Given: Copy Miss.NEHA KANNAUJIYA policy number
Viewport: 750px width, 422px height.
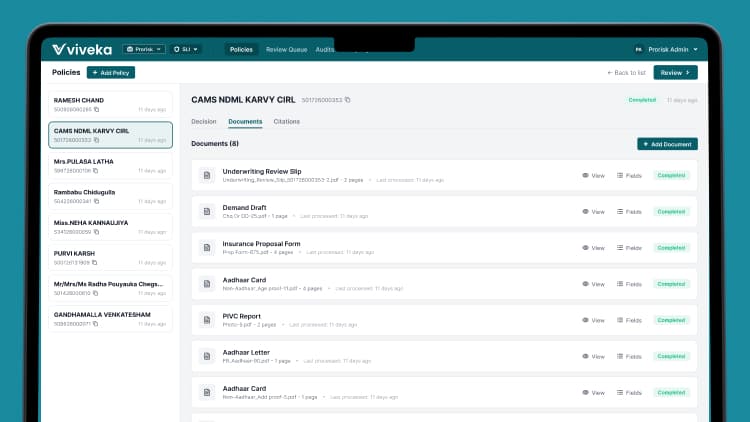Looking at the screenshot, I should click(x=97, y=232).
